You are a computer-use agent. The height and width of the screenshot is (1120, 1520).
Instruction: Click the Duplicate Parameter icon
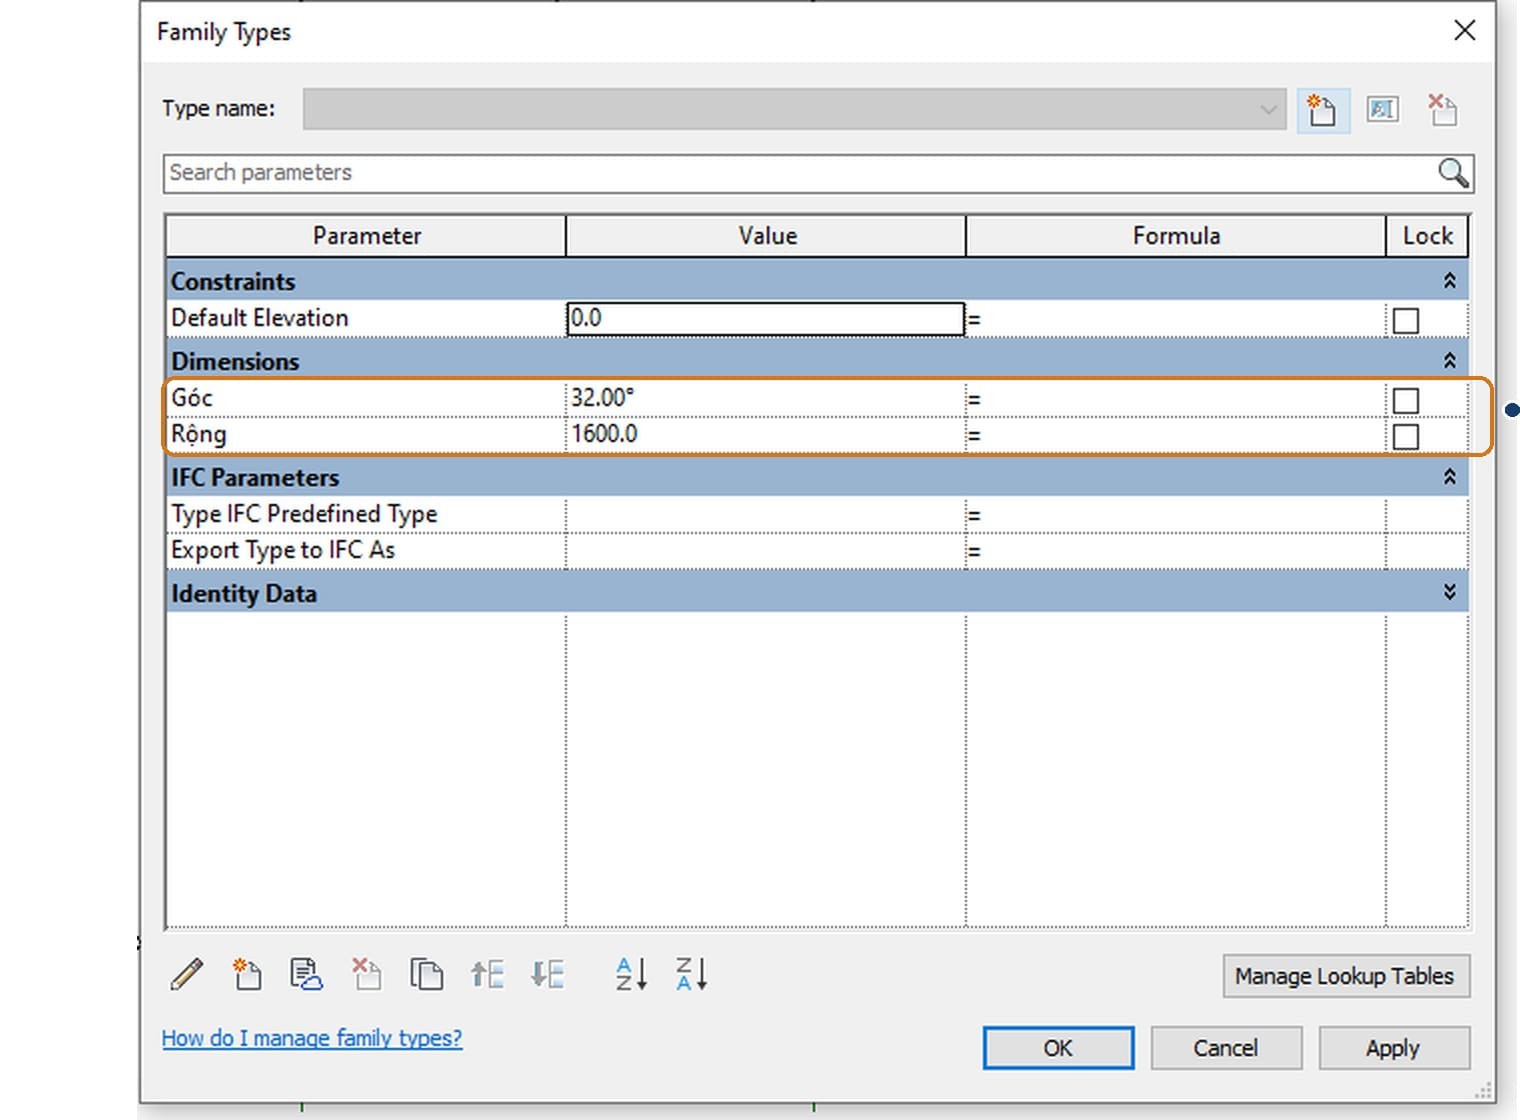[426, 973]
